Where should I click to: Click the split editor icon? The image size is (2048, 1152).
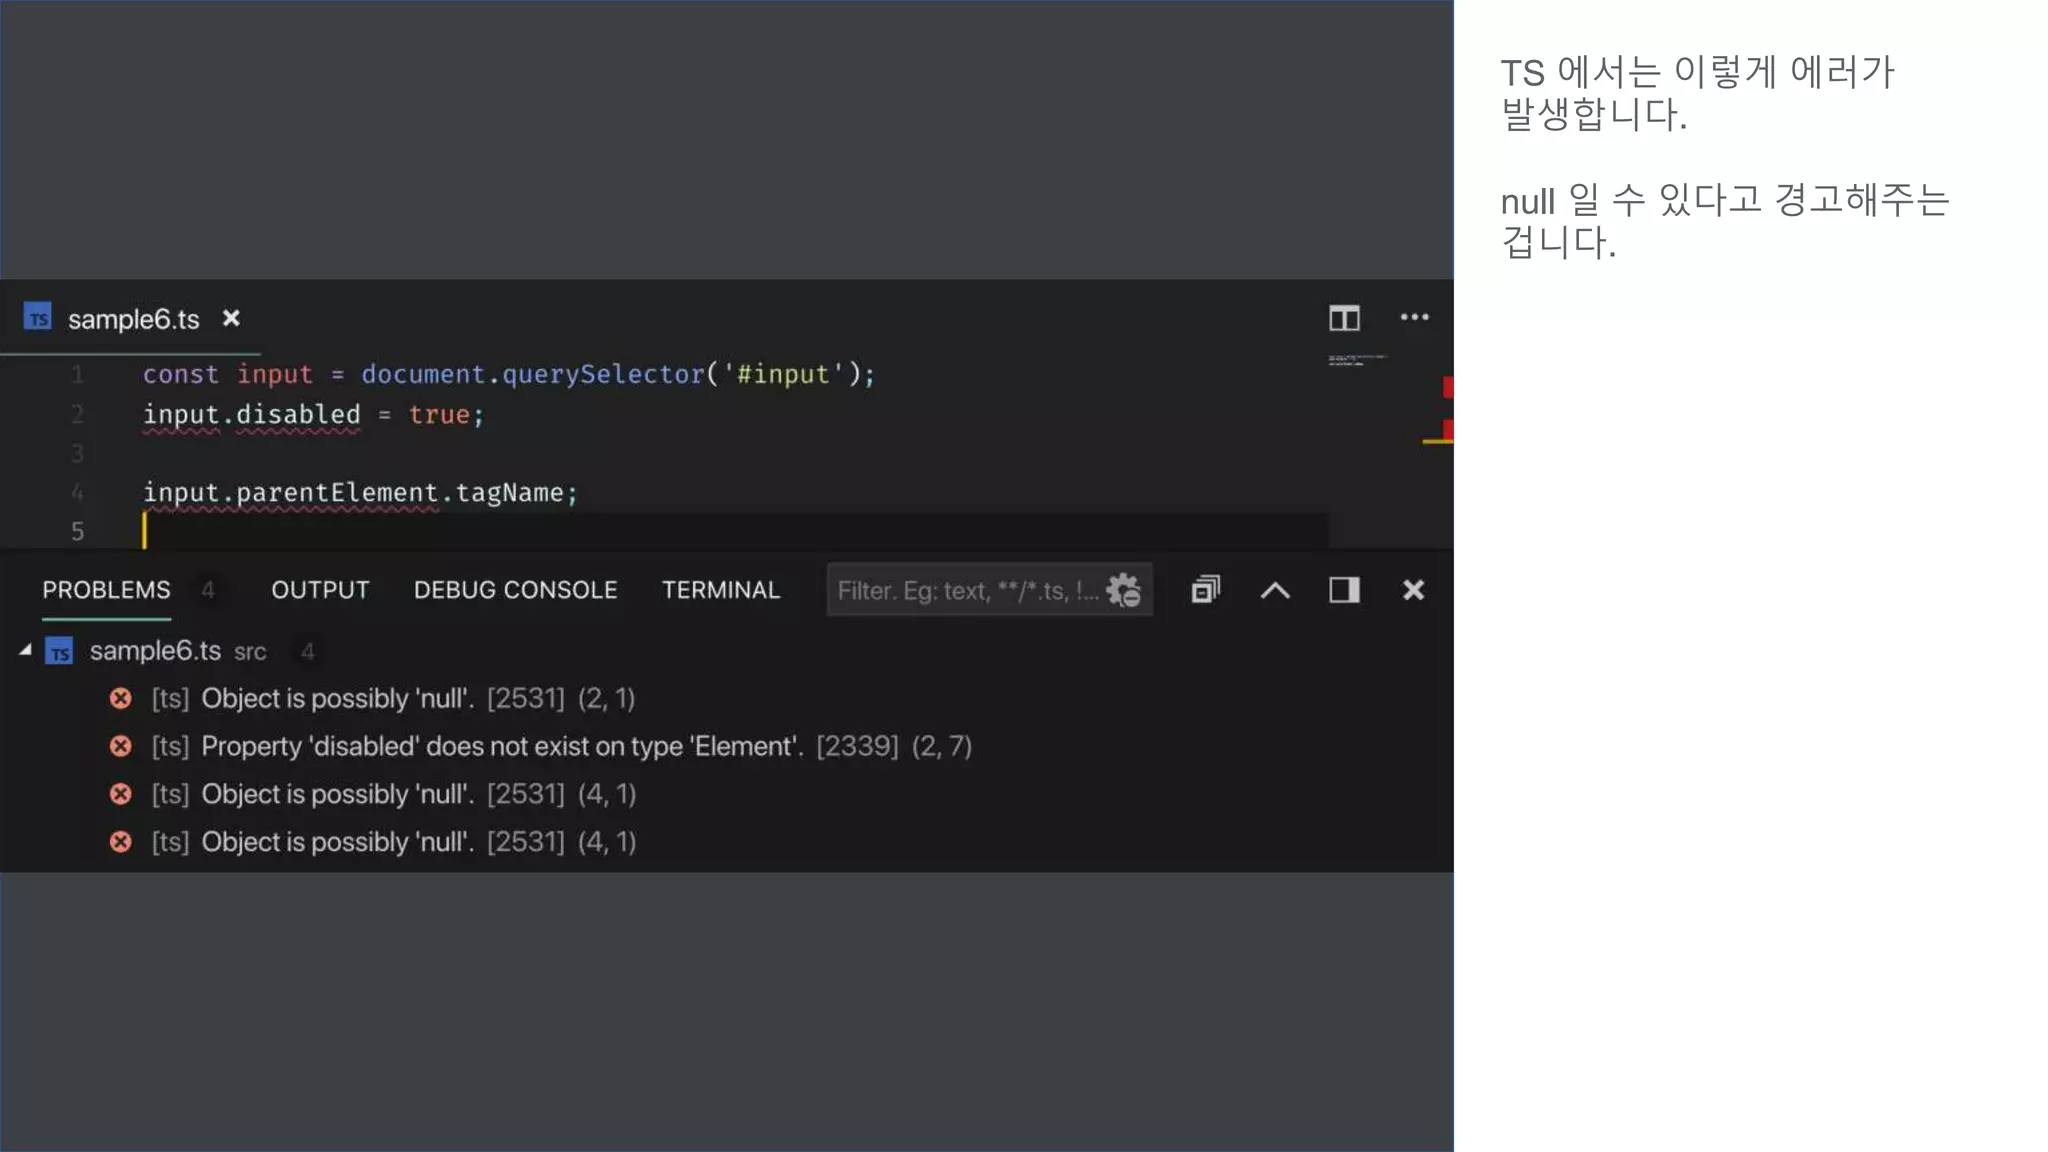coord(1344,318)
